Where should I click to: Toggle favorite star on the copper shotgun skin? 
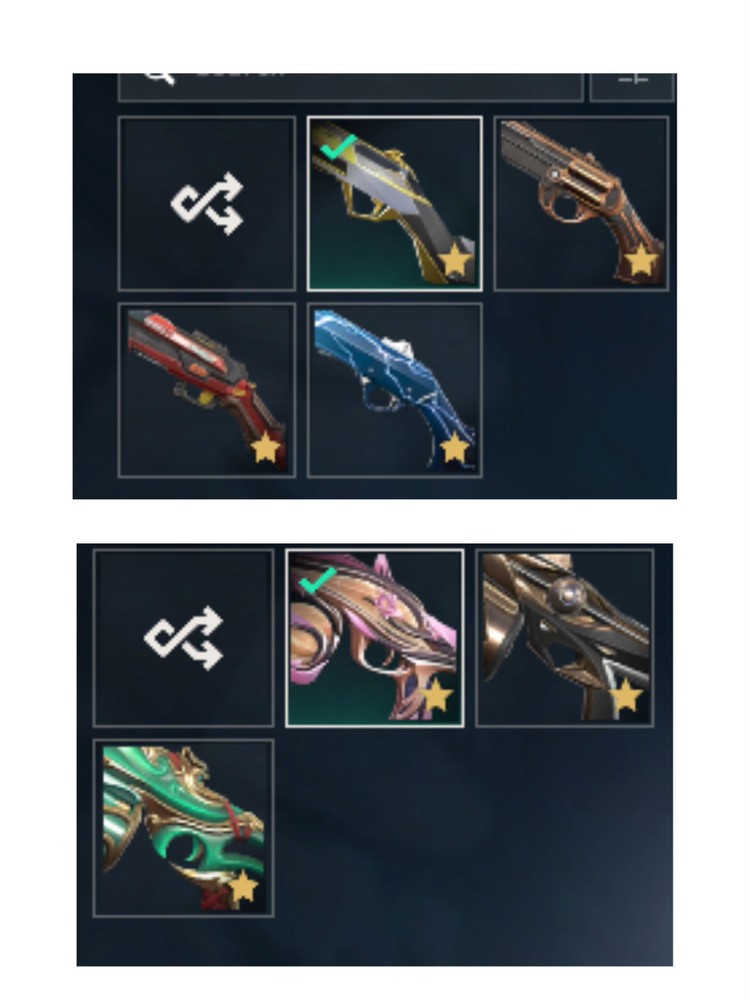(641, 261)
